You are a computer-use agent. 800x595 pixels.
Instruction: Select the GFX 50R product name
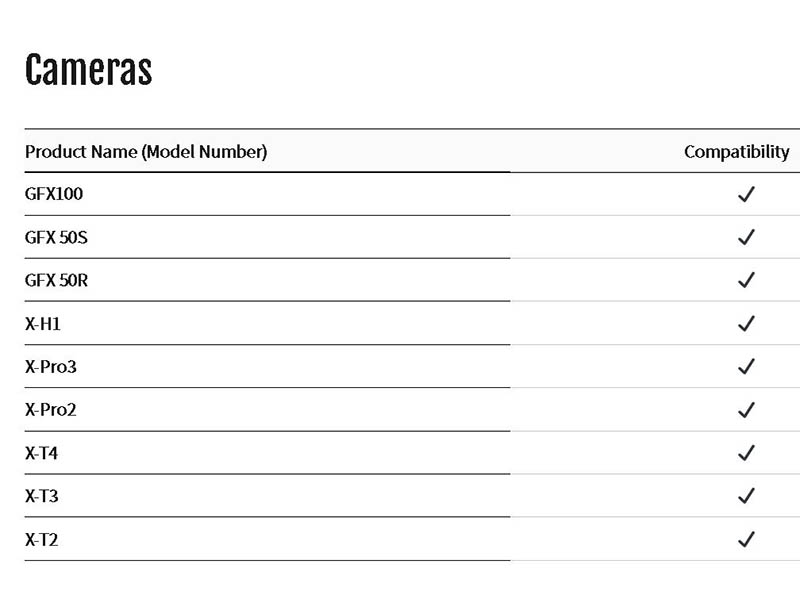point(56,280)
